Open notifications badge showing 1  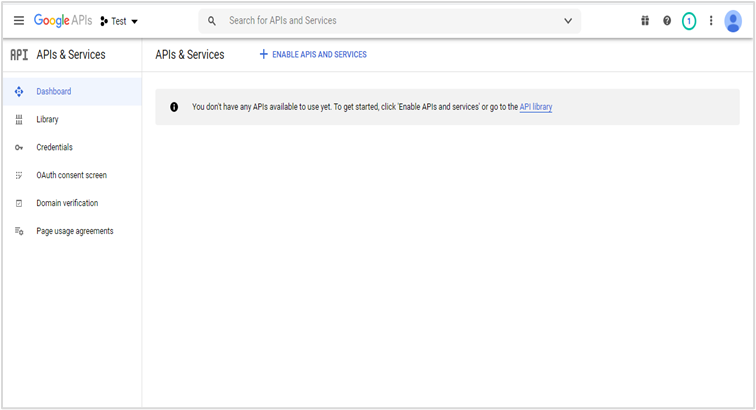coord(689,21)
